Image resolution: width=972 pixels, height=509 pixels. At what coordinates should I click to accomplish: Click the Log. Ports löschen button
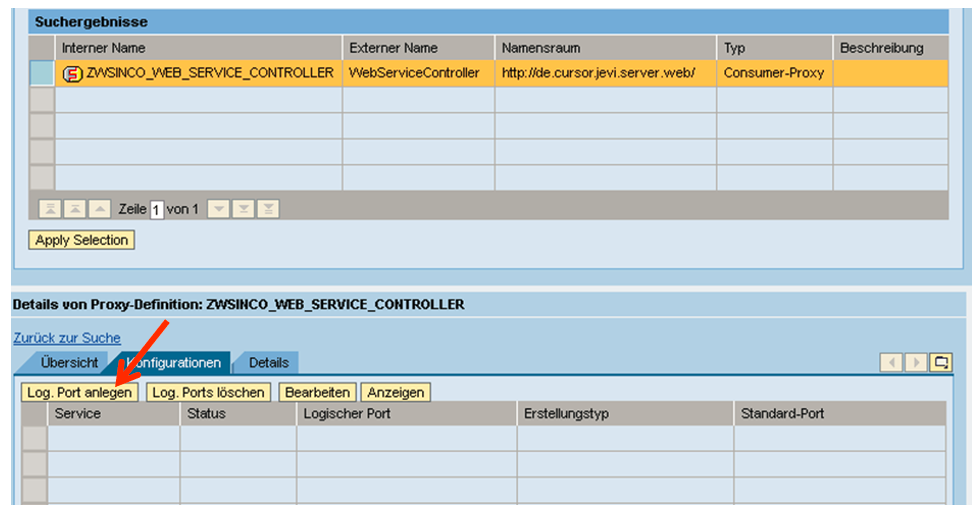tap(208, 393)
